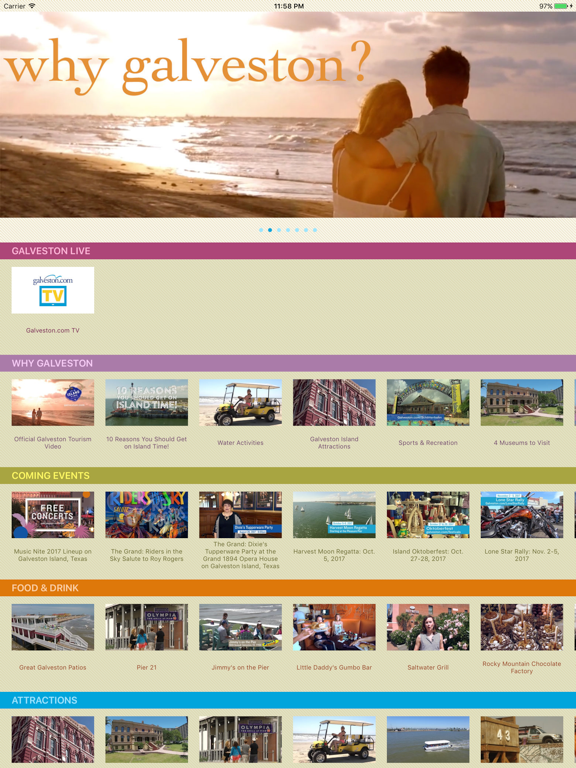Tap 'Island Oktoberfest: Oct. 27-28, 2017' caption
Viewport: 576px width, 768px height.
click(428, 555)
